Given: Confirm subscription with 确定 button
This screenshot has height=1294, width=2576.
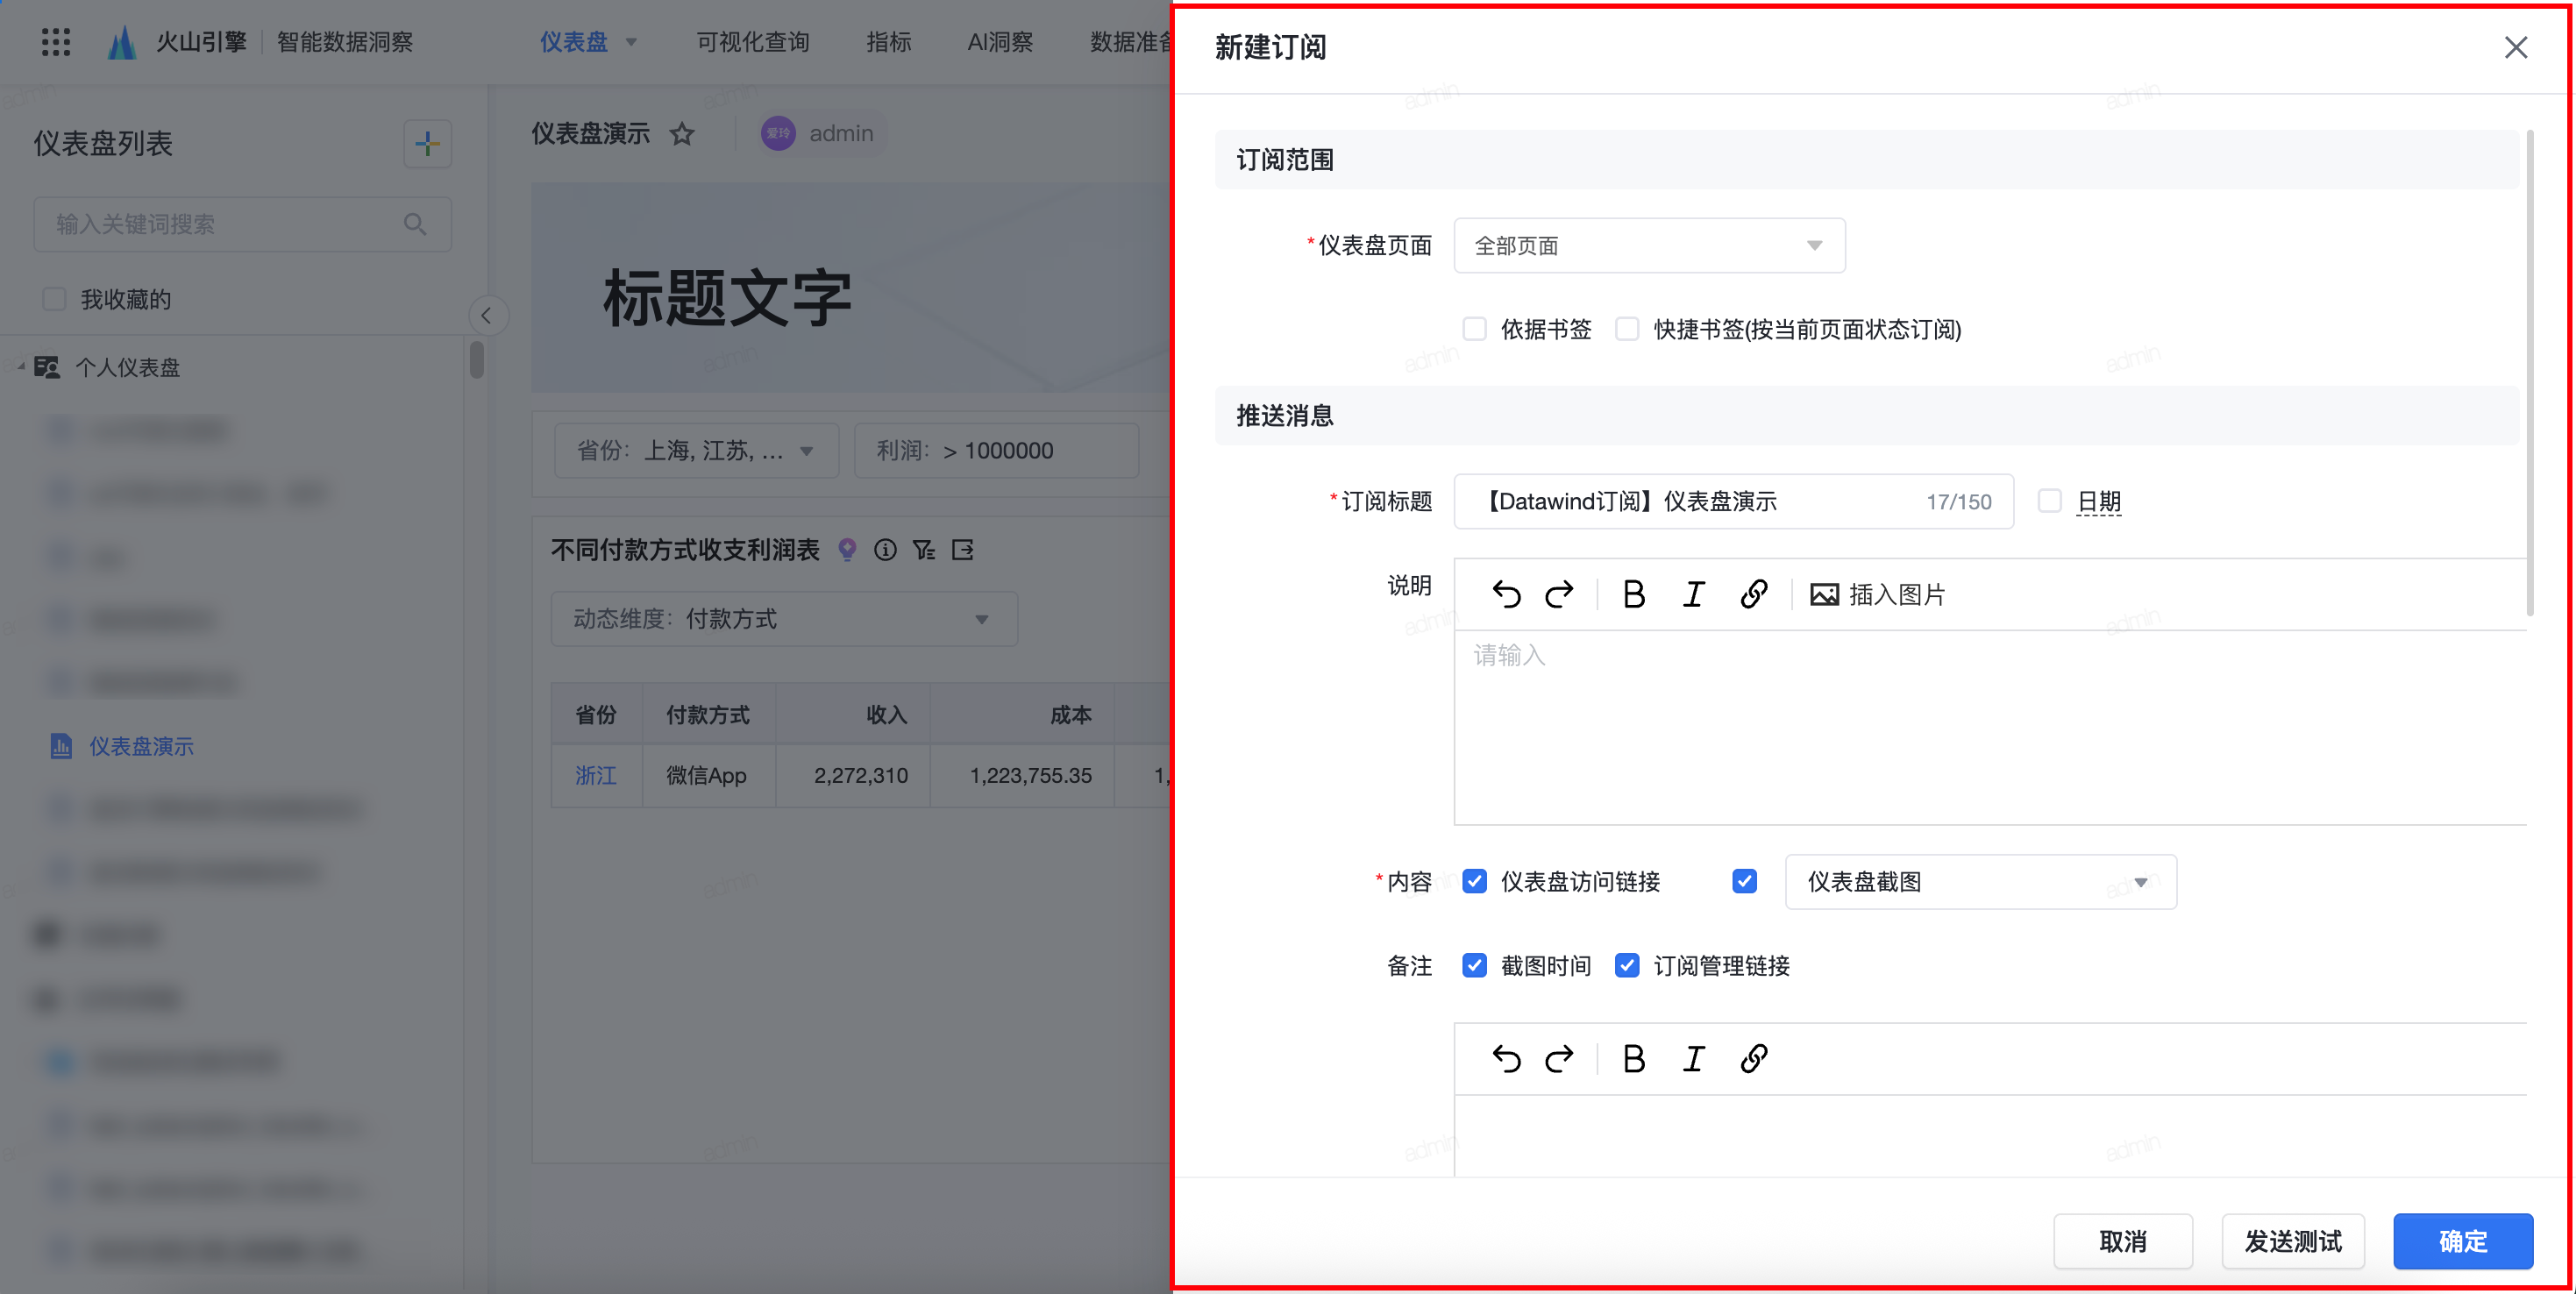Looking at the screenshot, I should point(2462,1241).
